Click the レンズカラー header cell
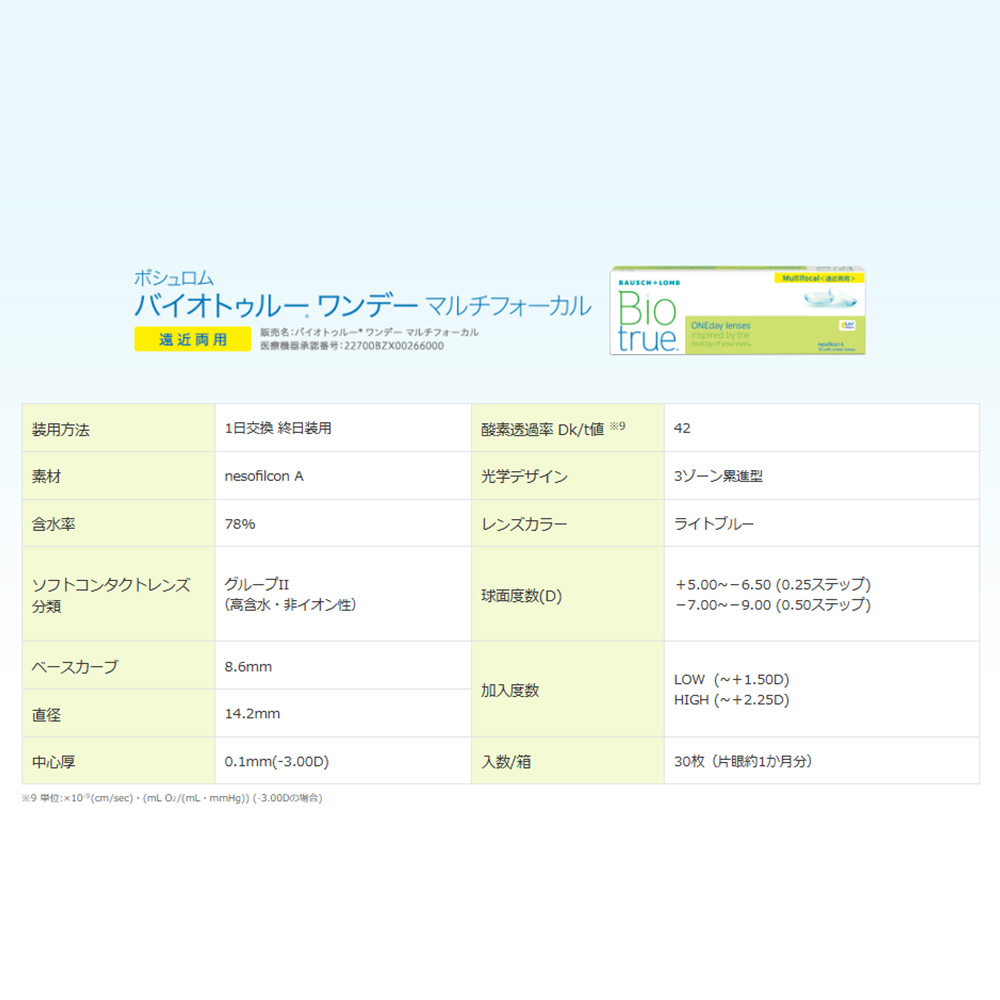1000x1000 pixels. 568,524
